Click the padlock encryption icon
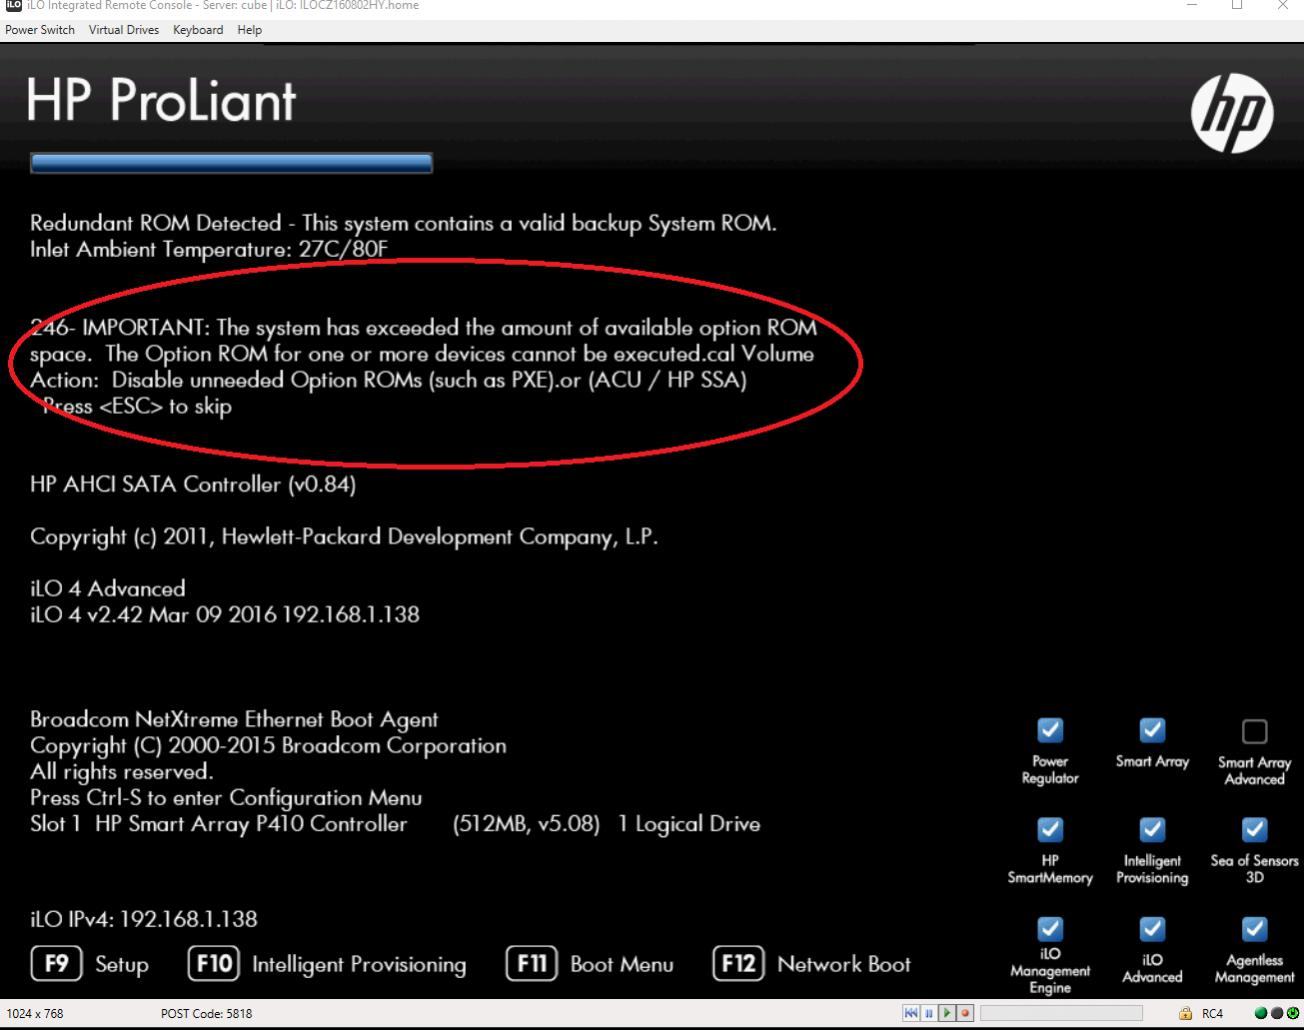 (1185, 1013)
